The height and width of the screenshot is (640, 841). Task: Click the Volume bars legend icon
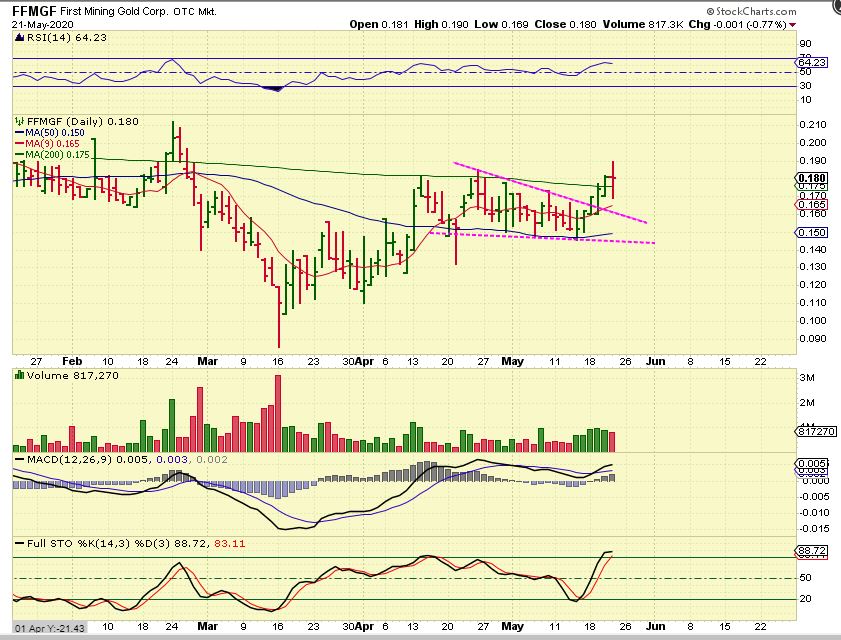coord(18,374)
